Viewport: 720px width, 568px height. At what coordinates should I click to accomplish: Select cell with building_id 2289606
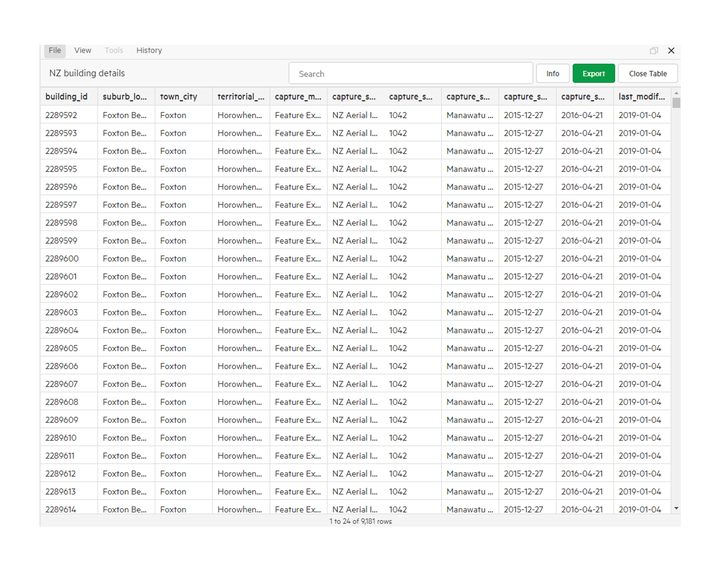pos(68,366)
